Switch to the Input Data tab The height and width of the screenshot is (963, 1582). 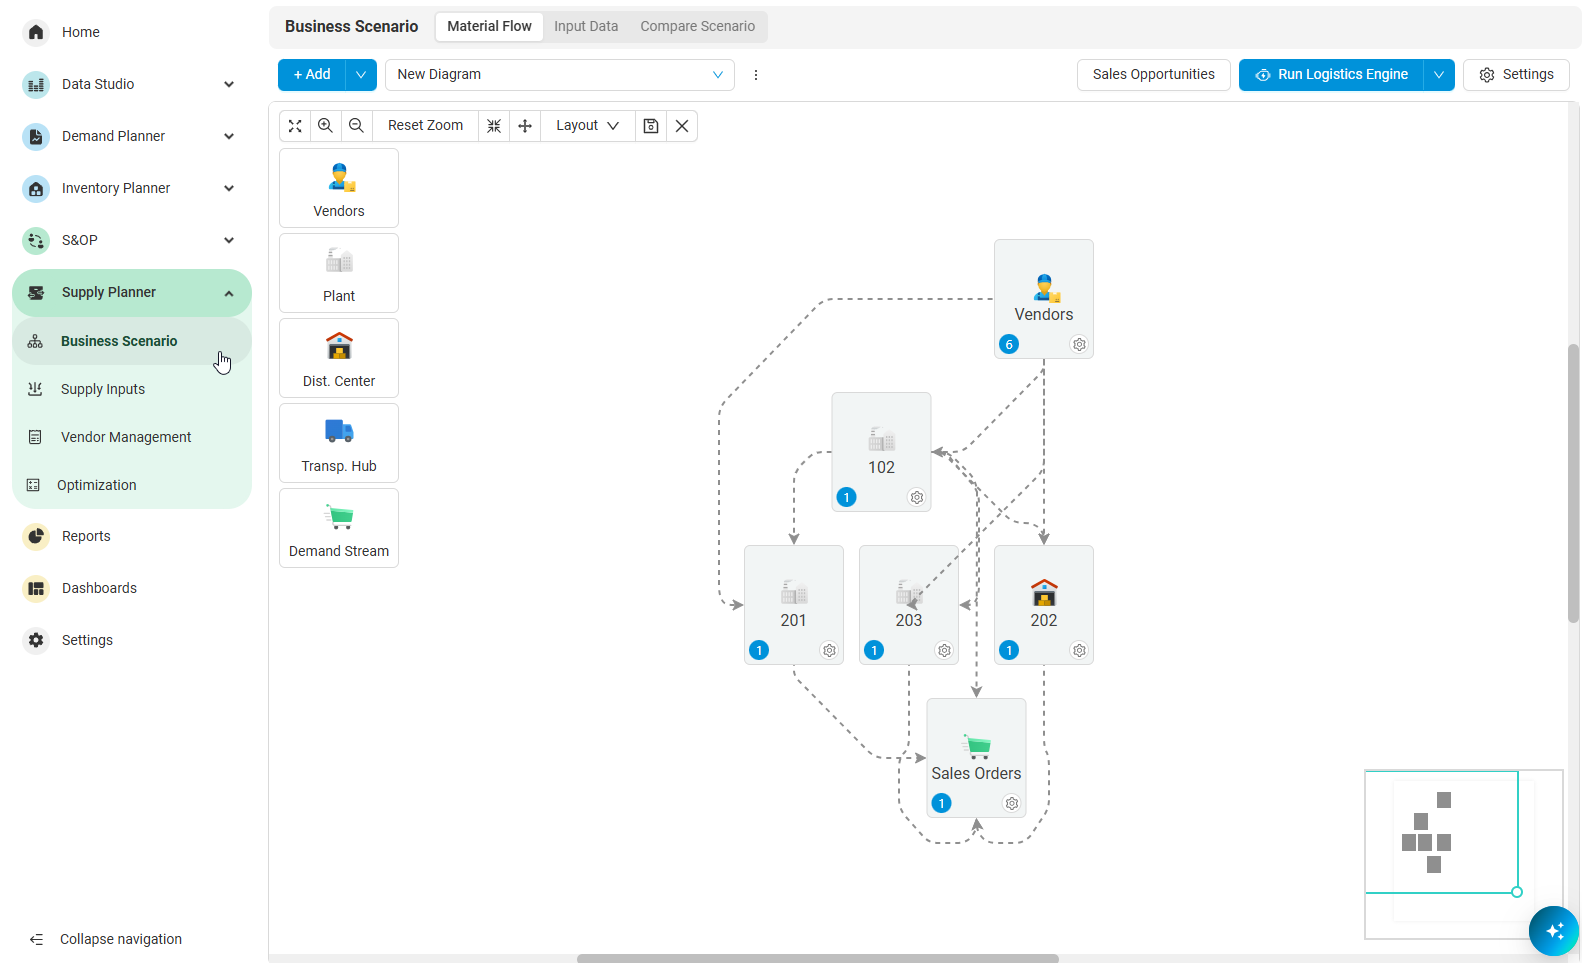click(x=586, y=27)
